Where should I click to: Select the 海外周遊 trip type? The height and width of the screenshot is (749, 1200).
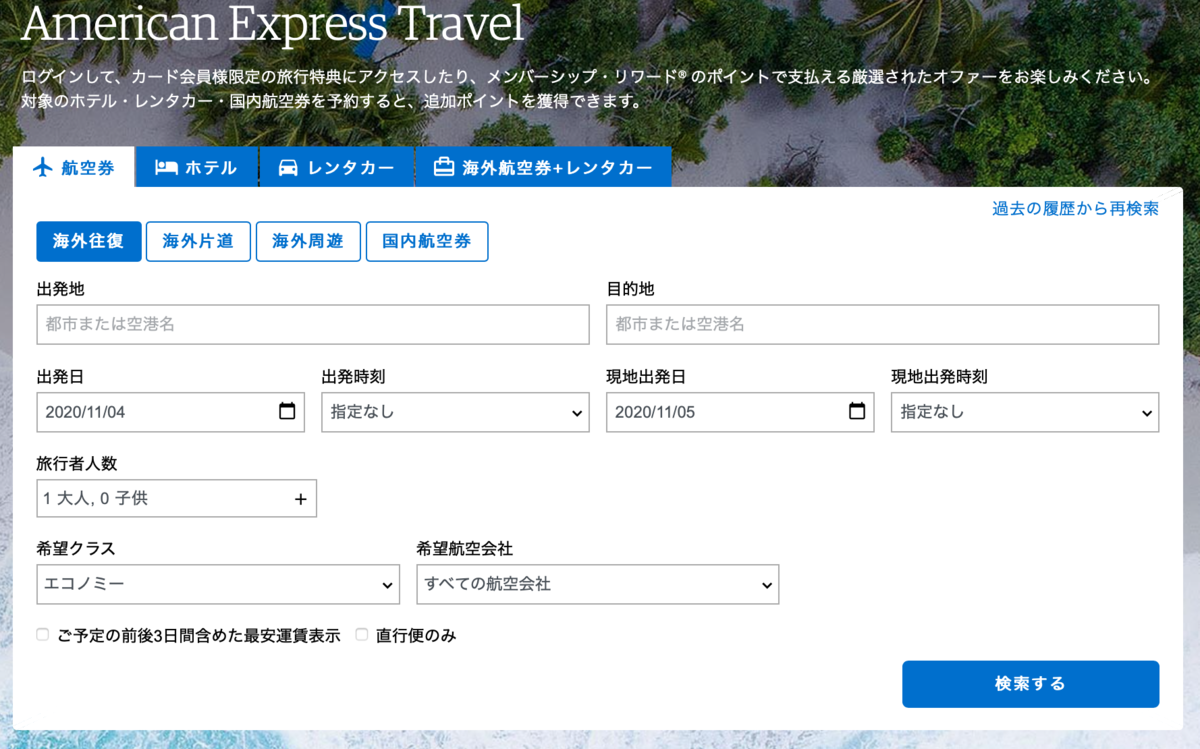[x=308, y=241]
